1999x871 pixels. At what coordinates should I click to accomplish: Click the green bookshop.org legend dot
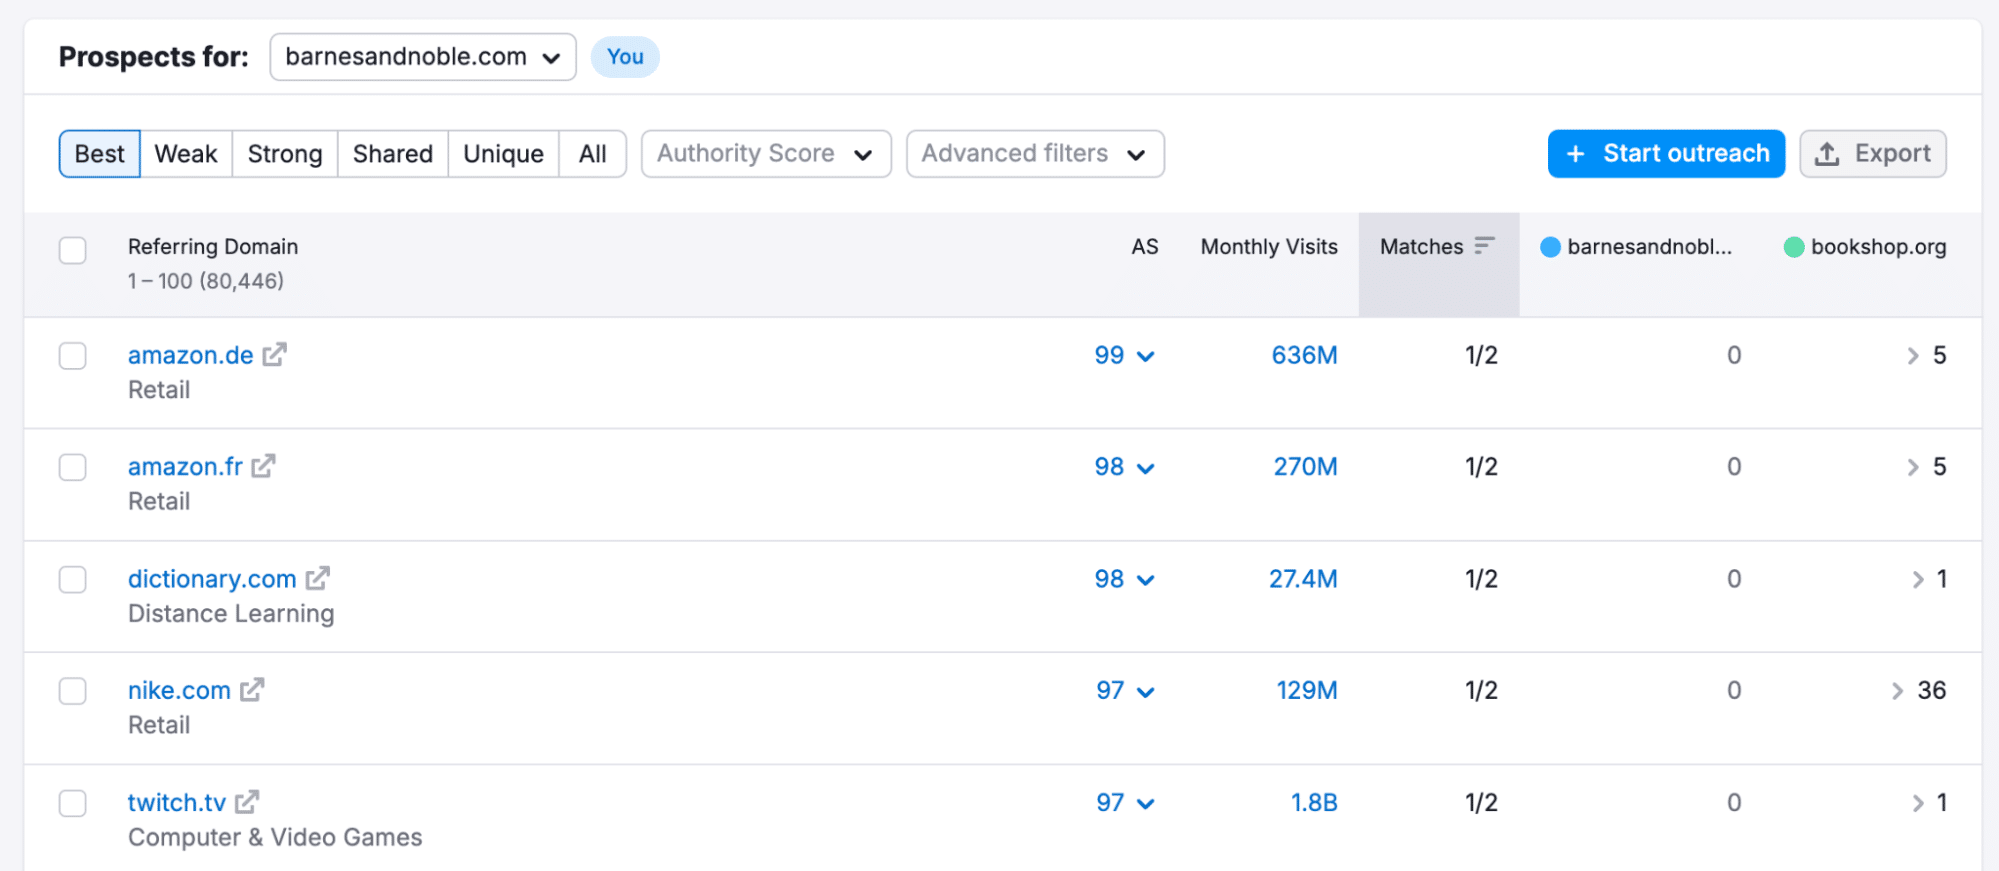pos(1794,247)
